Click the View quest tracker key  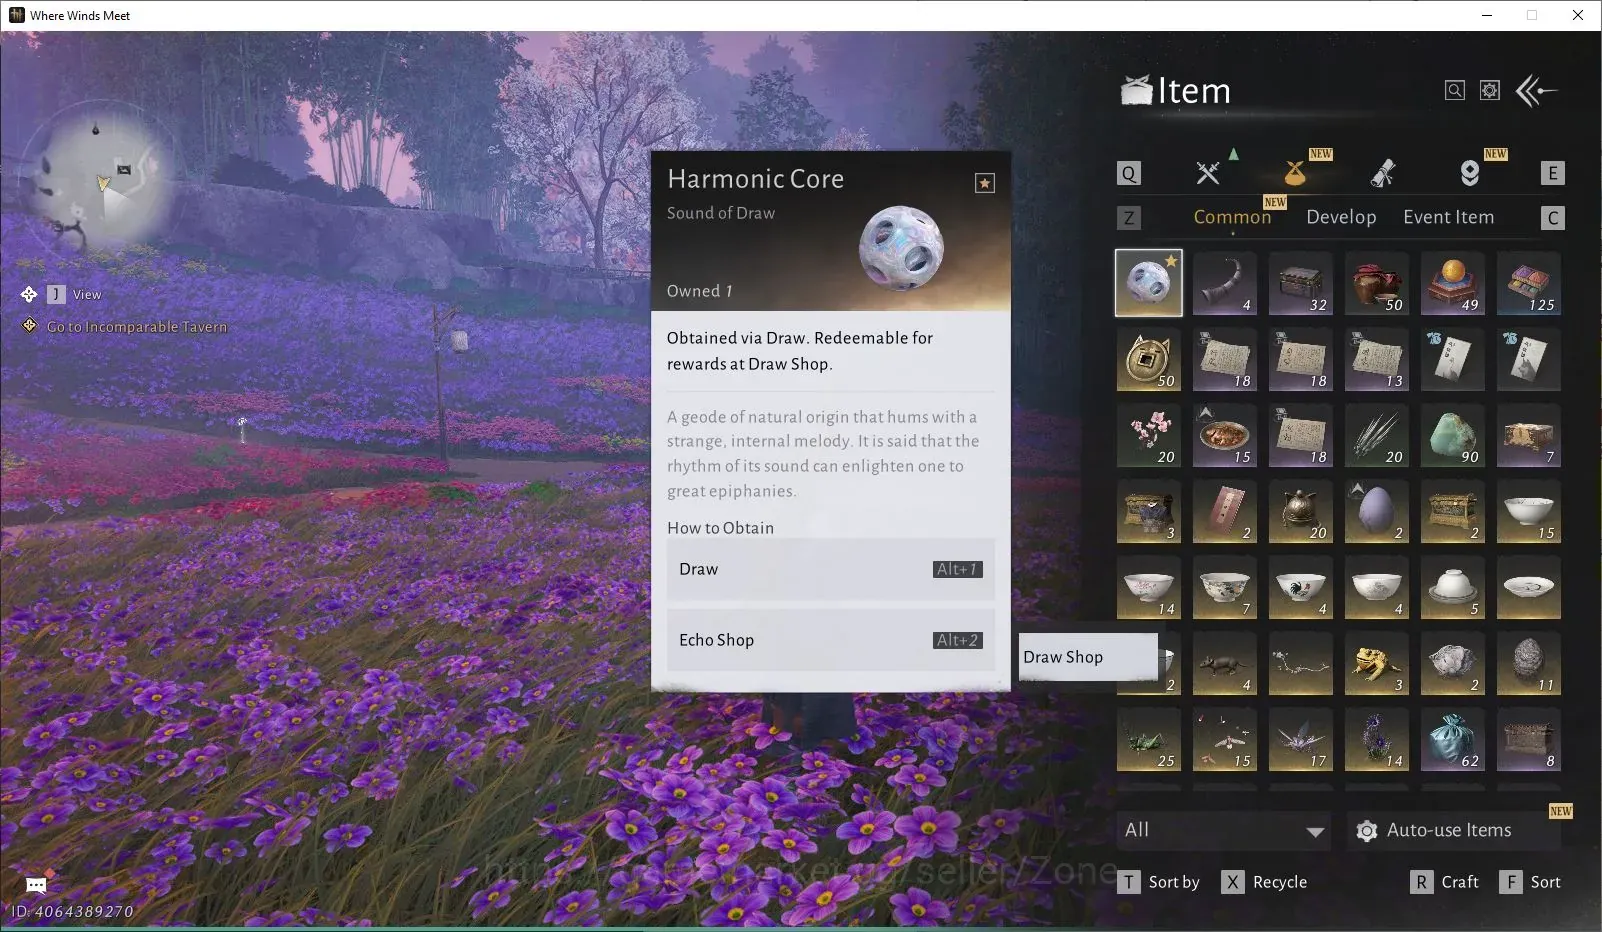click(x=56, y=294)
